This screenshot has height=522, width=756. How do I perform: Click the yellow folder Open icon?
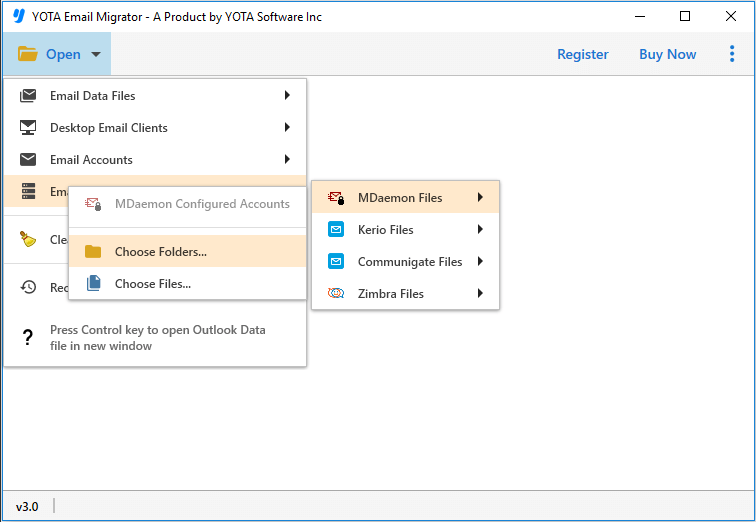pos(27,54)
